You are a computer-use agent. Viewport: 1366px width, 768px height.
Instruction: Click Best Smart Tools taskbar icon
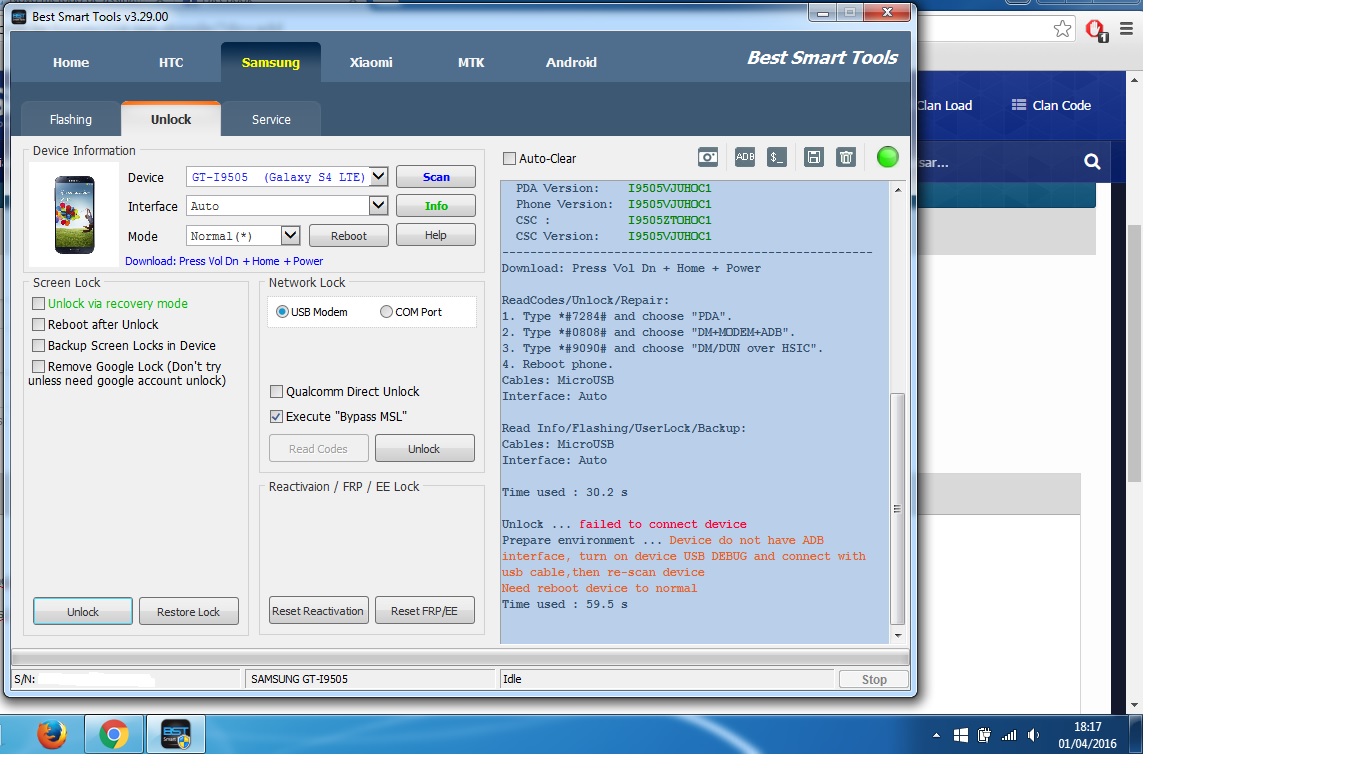(176, 735)
